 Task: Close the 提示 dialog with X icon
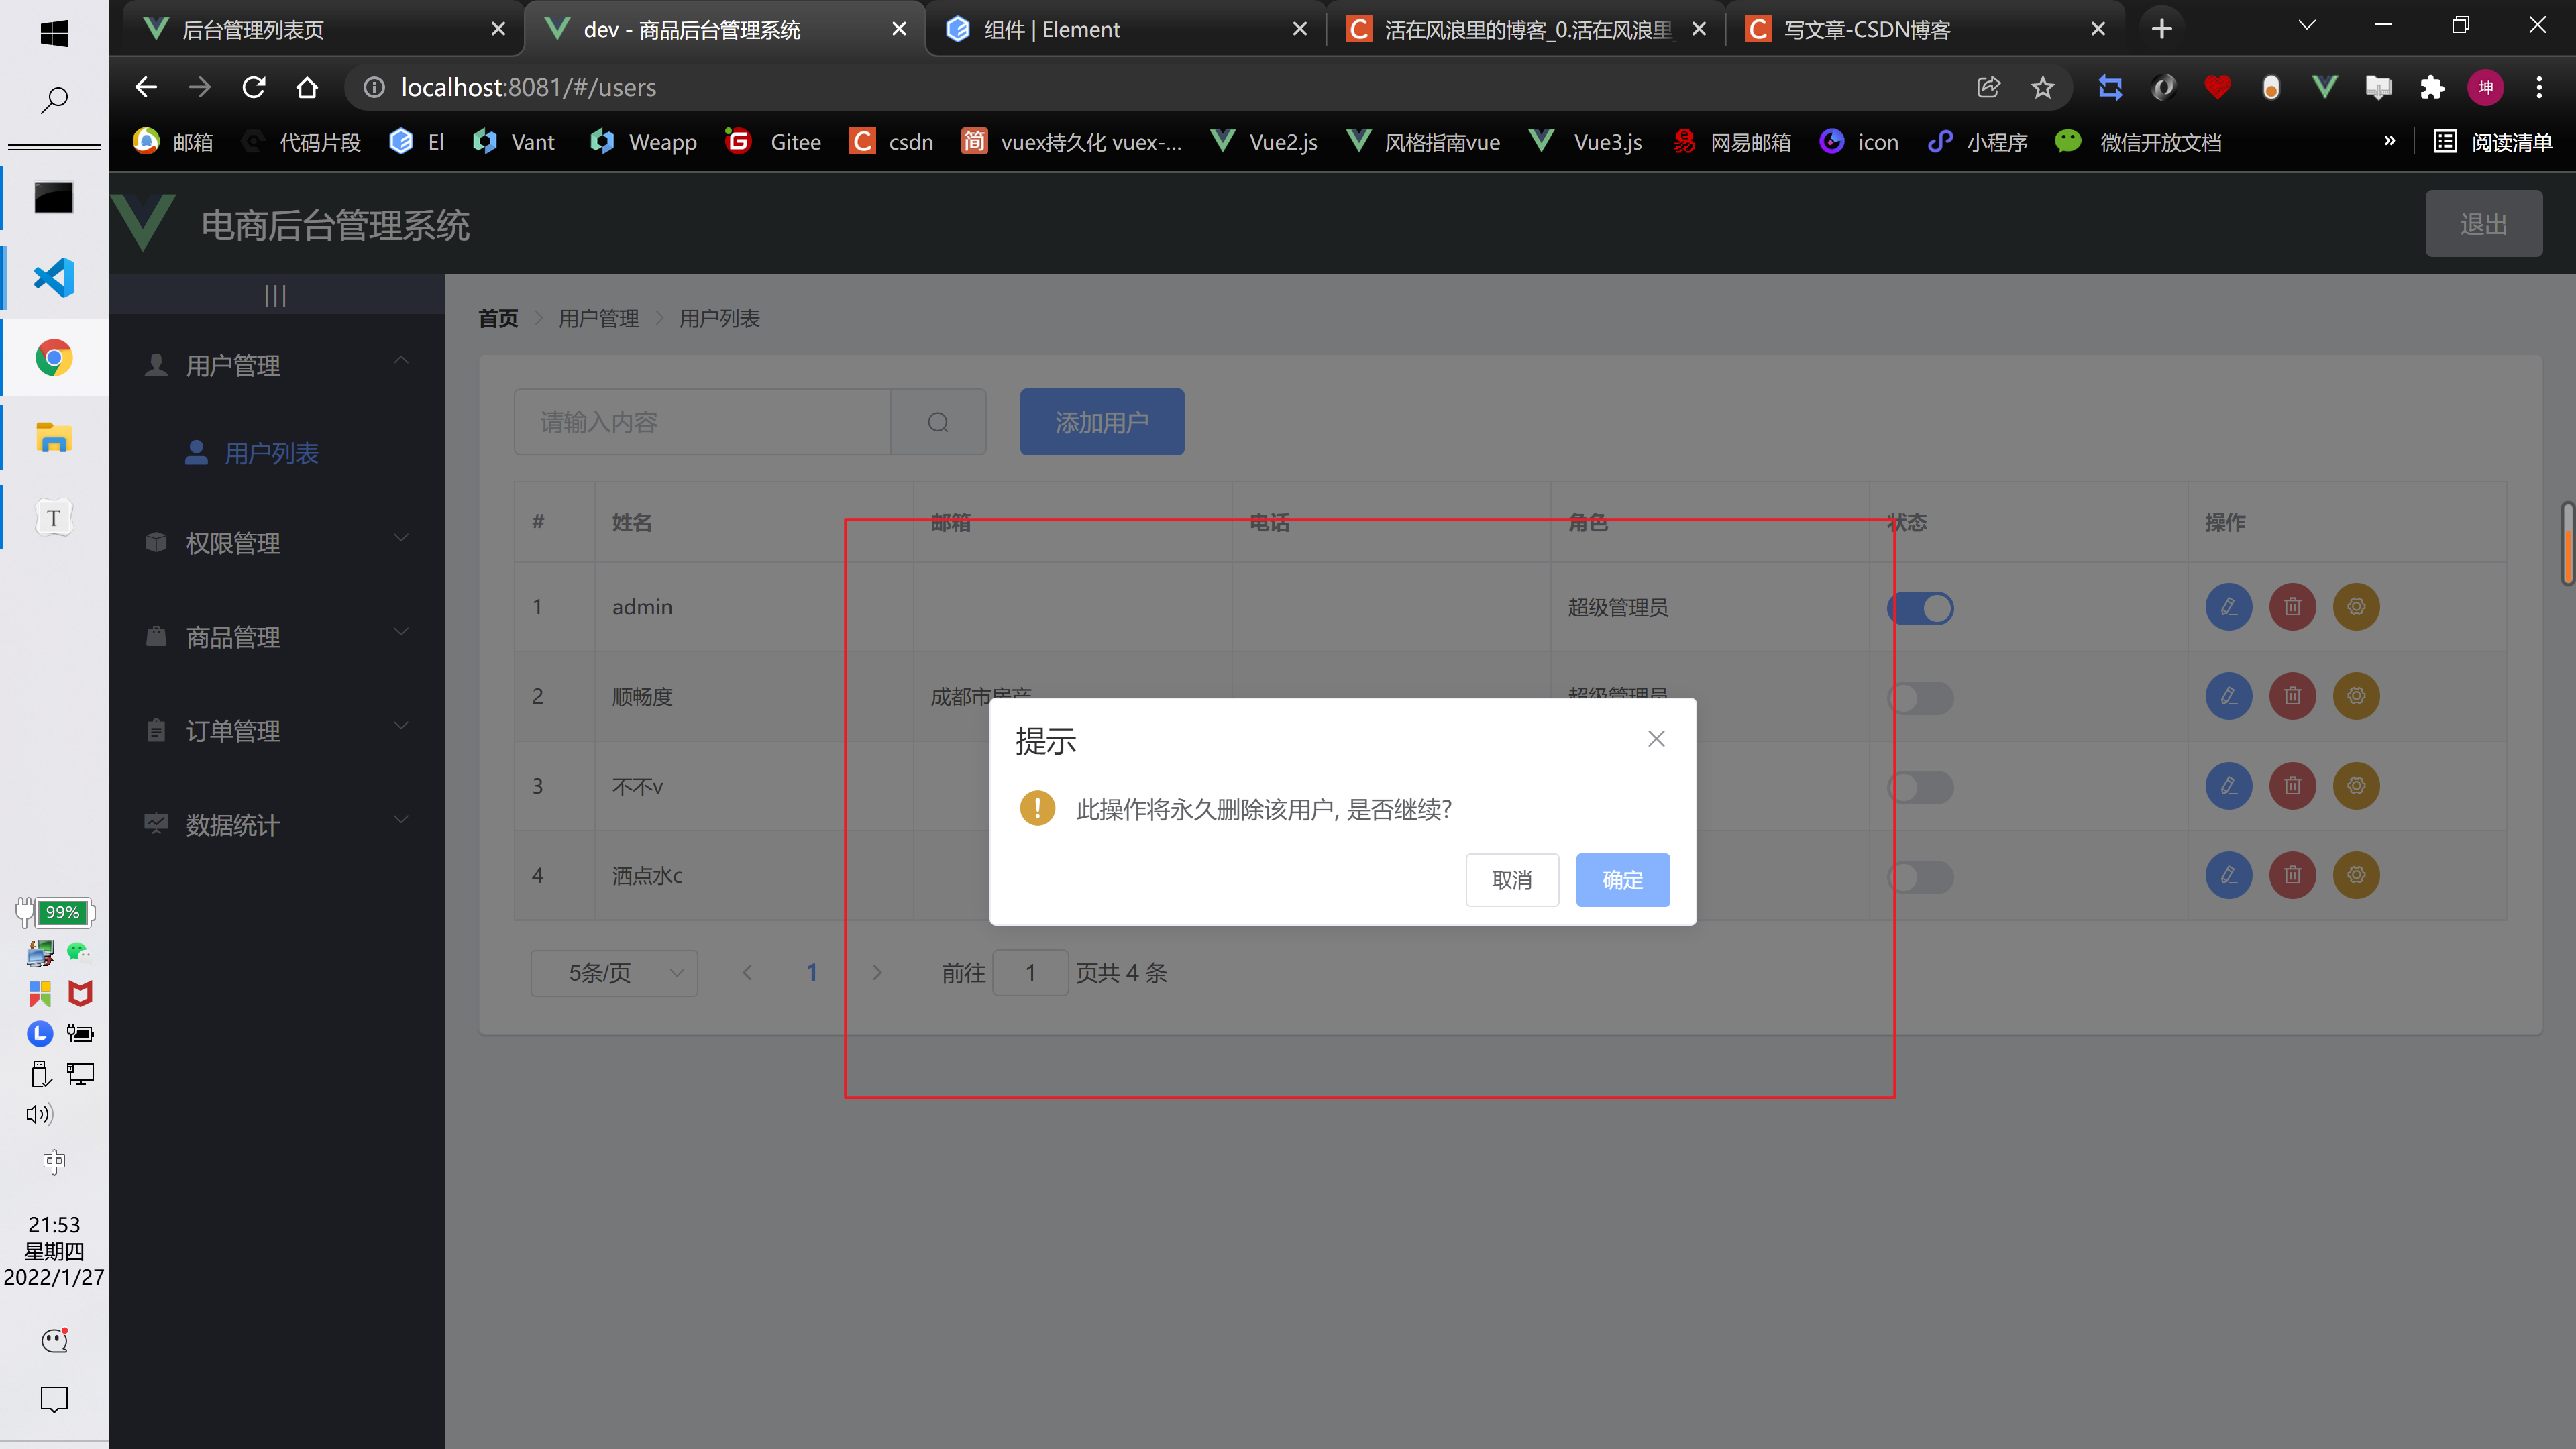tap(1656, 739)
